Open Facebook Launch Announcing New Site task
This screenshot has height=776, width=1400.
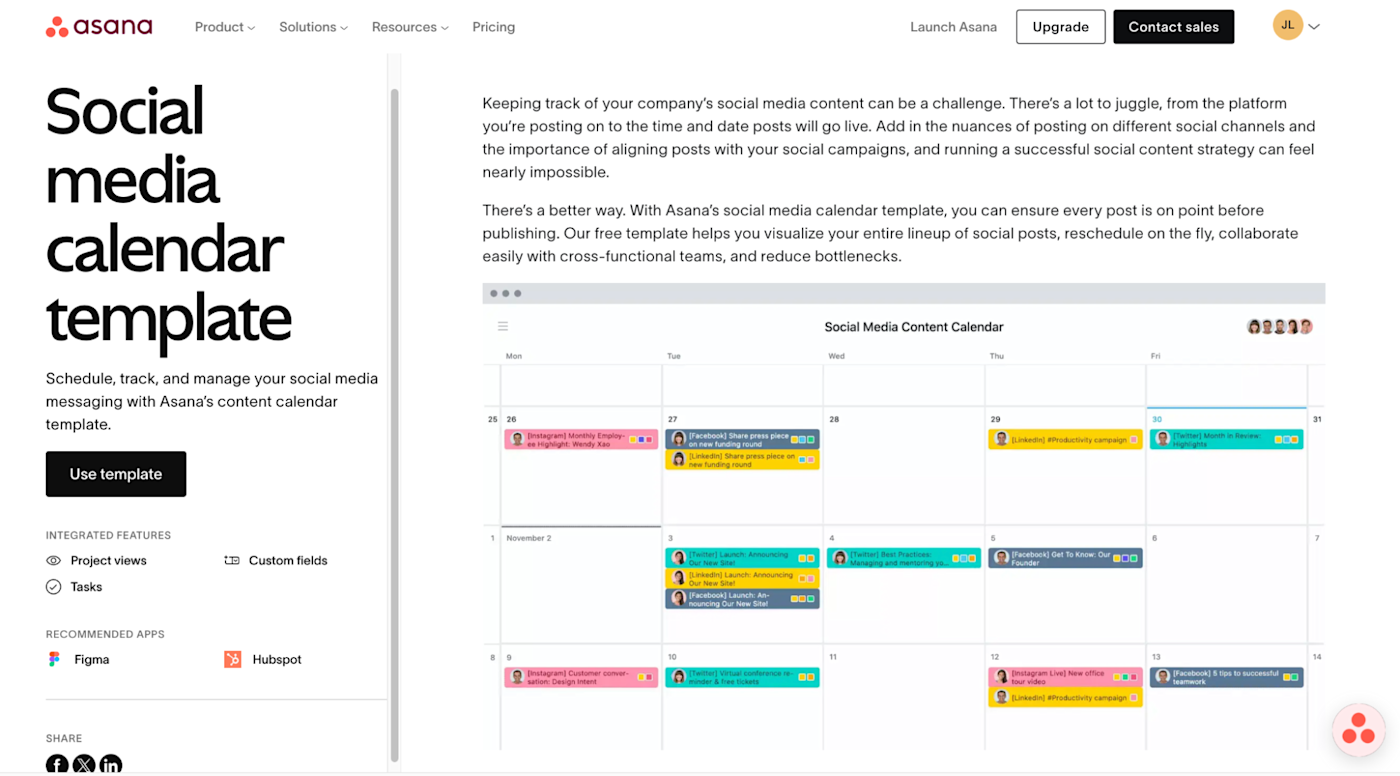pos(742,599)
